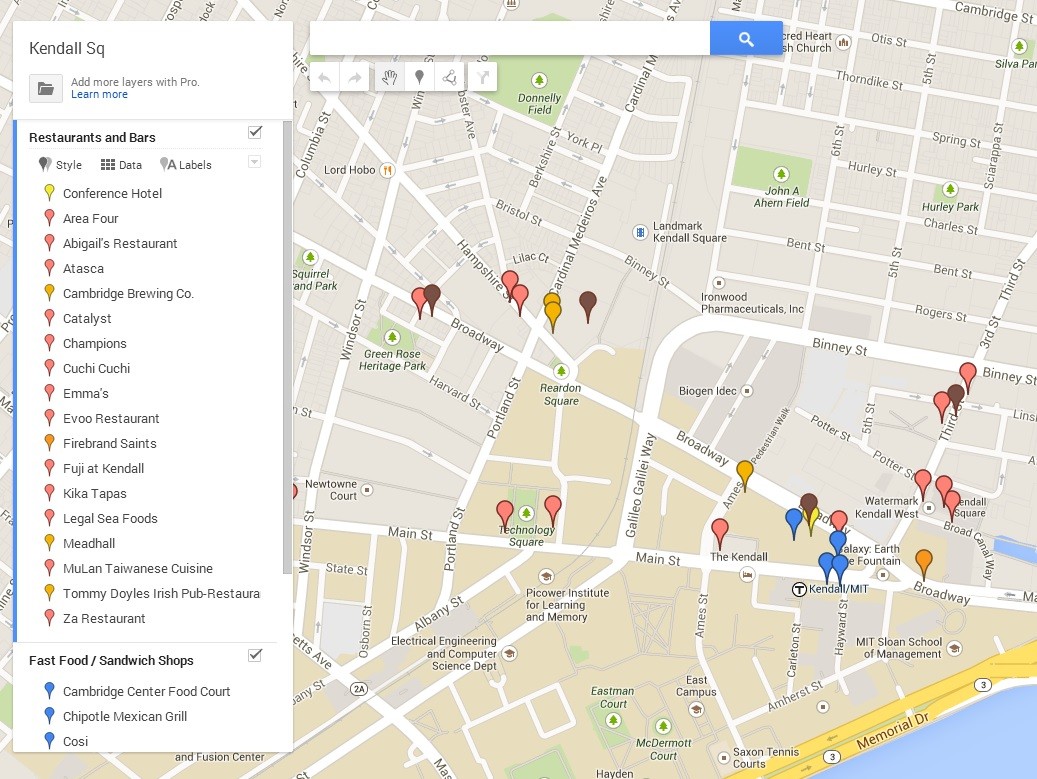The width and height of the screenshot is (1037, 779).
Task: Toggle Restaurants and Bars layer checkbox
Action: click(255, 132)
